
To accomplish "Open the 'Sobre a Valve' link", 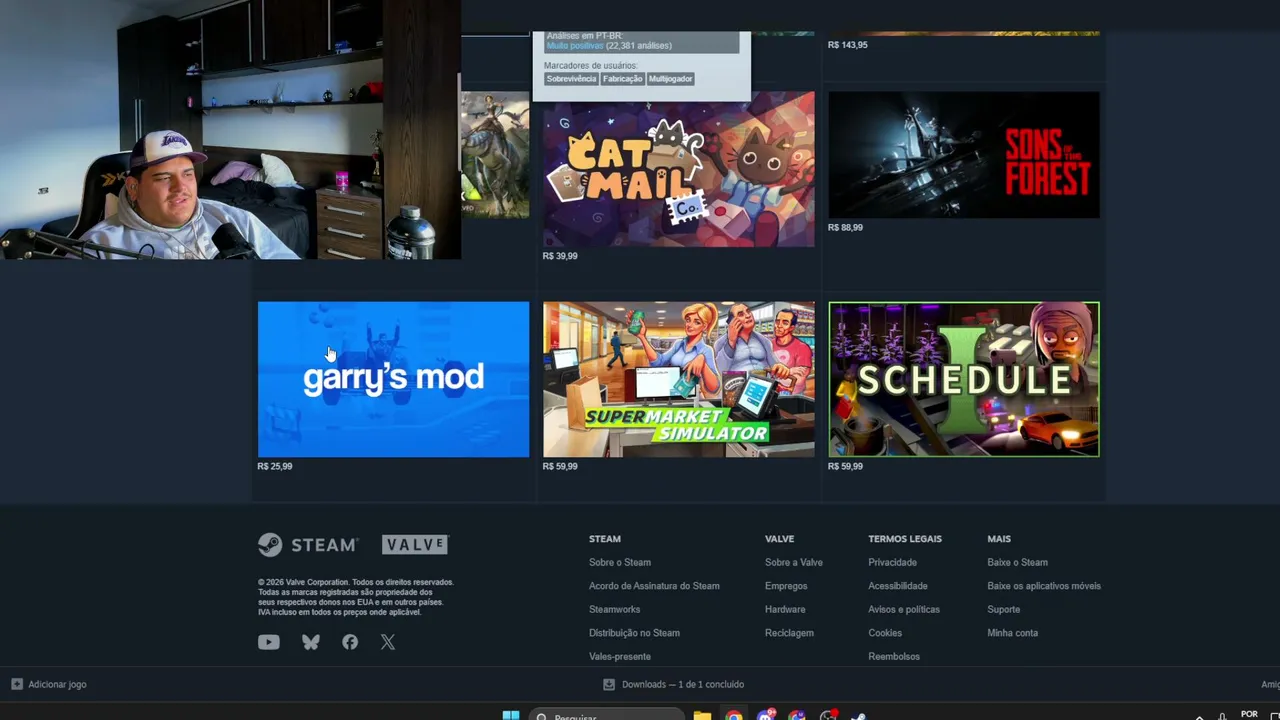I will (x=794, y=562).
